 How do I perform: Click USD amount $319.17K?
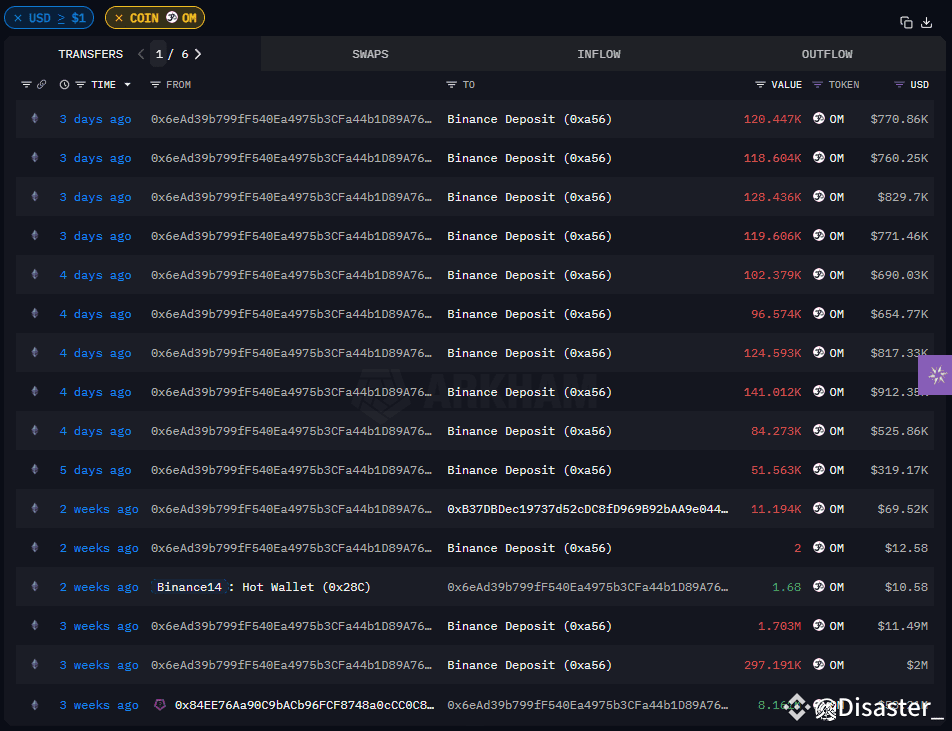tap(899, 470)
